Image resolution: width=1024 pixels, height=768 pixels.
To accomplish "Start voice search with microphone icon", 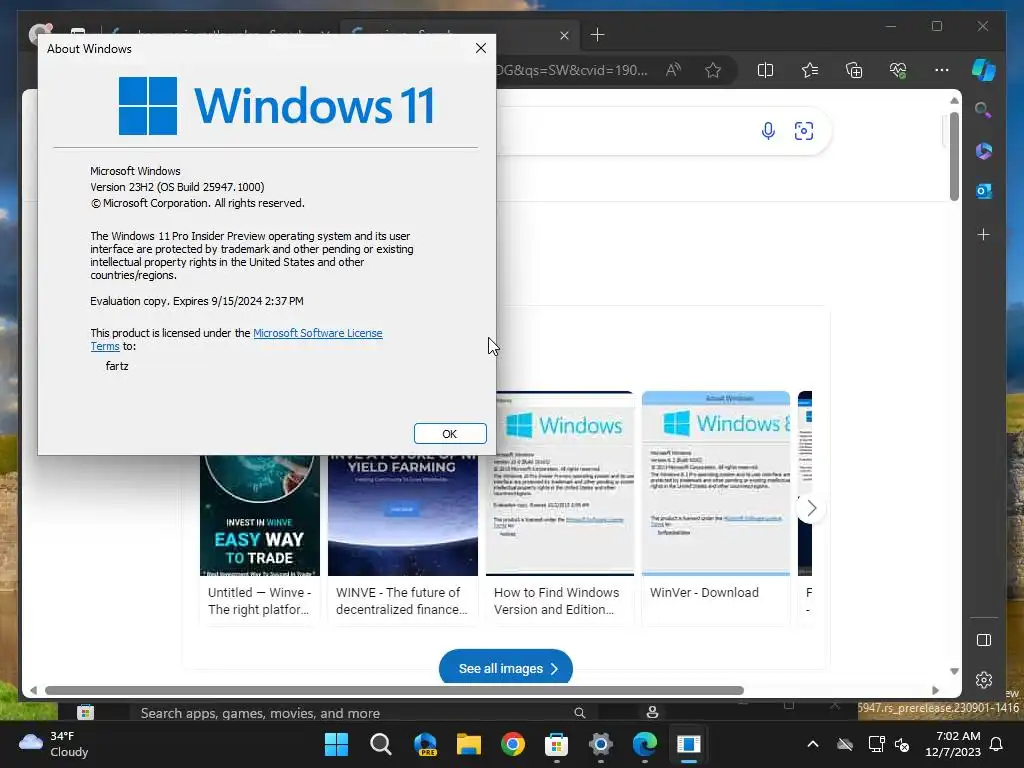I will coord(768,131).
